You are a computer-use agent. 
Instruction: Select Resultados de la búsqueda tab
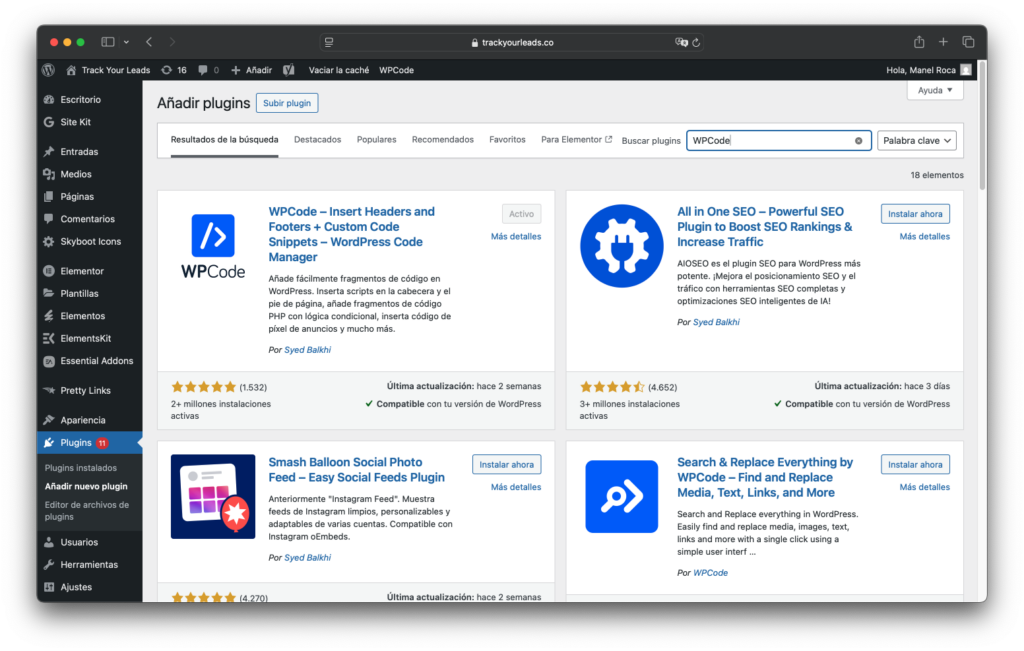pyautogui.click(x=225, y=140)
